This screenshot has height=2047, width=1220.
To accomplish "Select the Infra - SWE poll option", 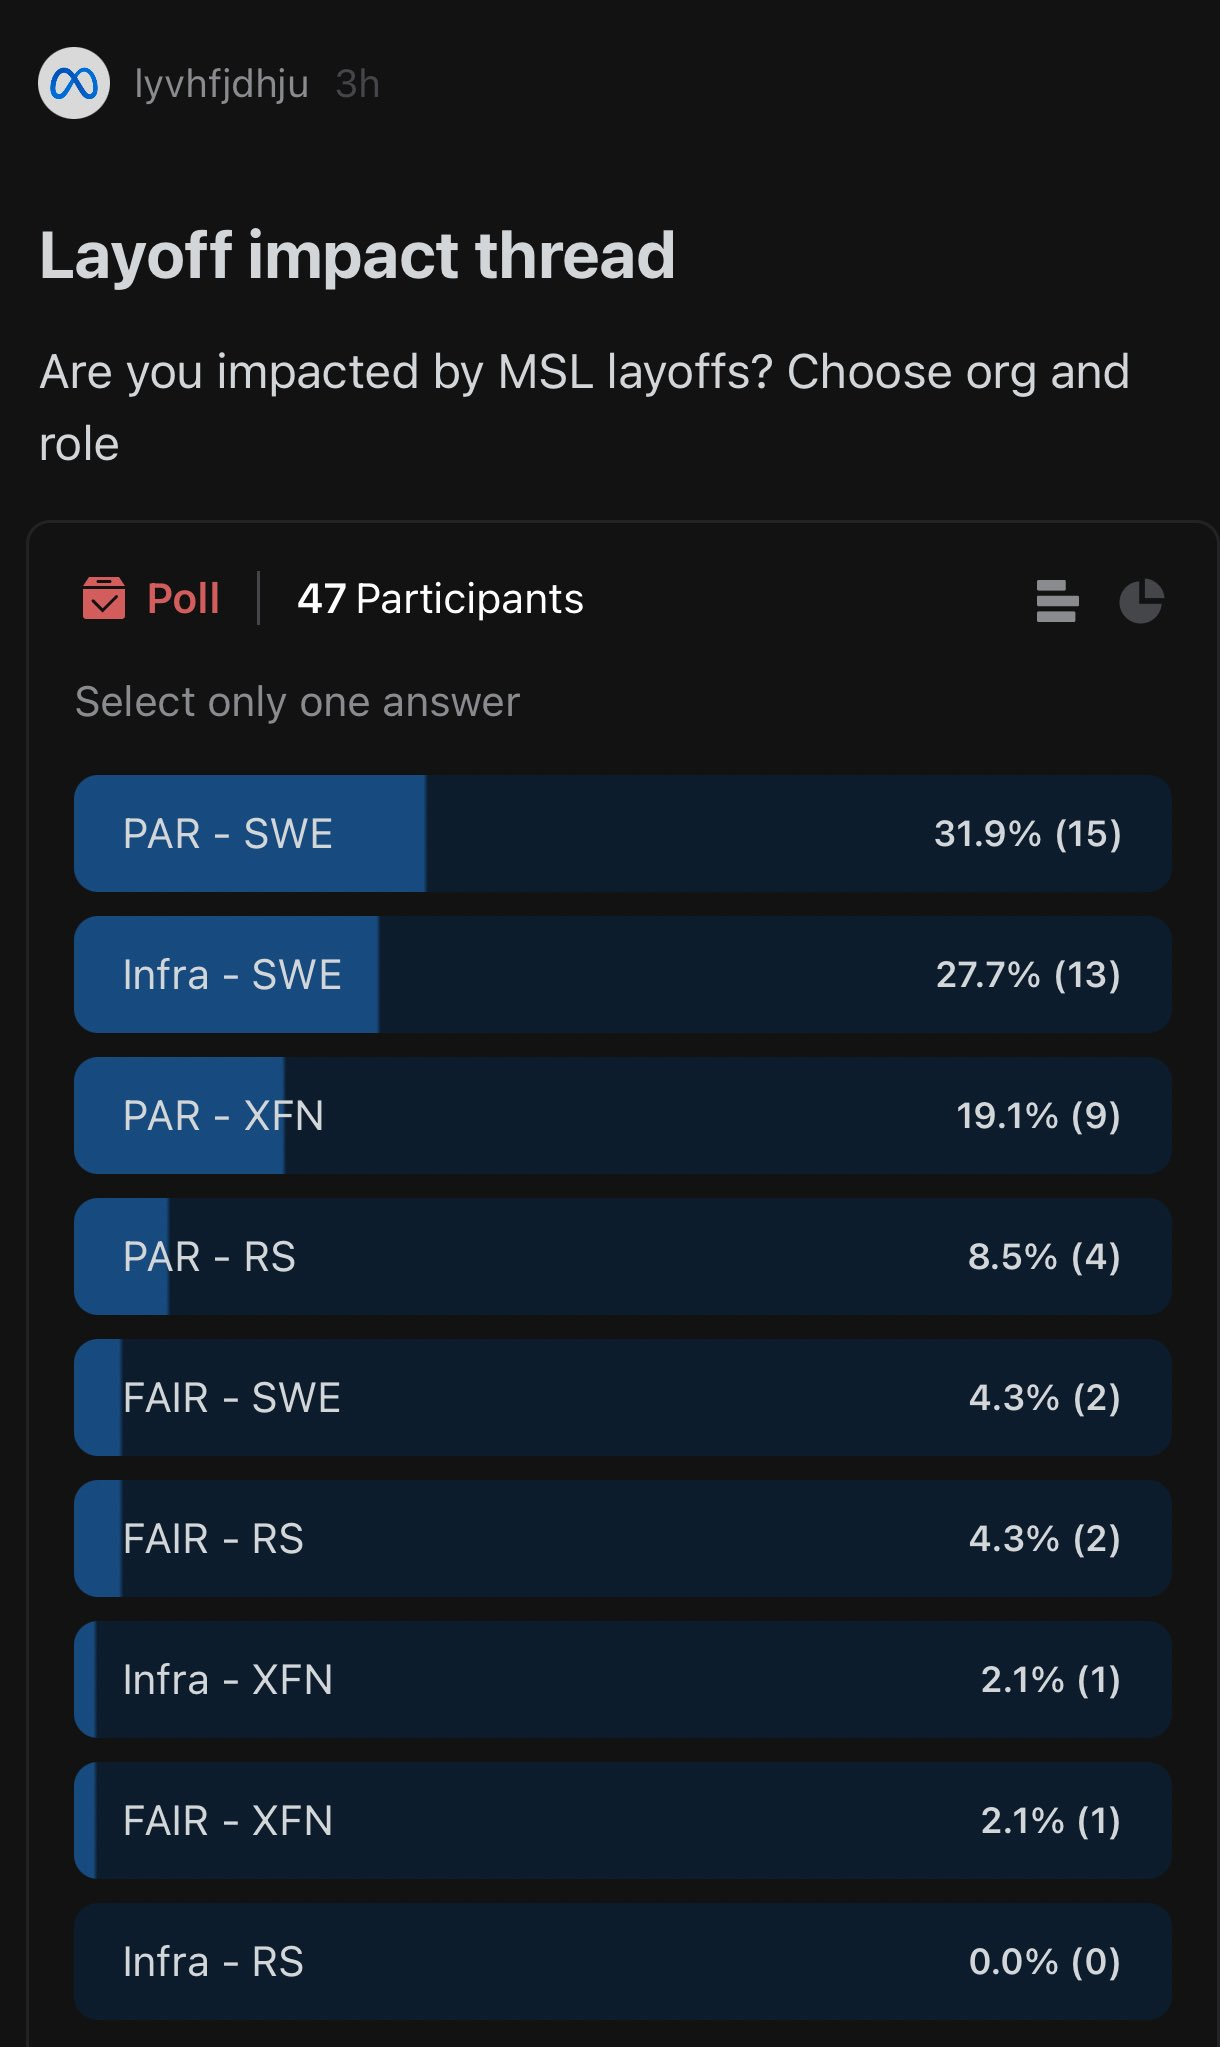I will coord(622,974).
